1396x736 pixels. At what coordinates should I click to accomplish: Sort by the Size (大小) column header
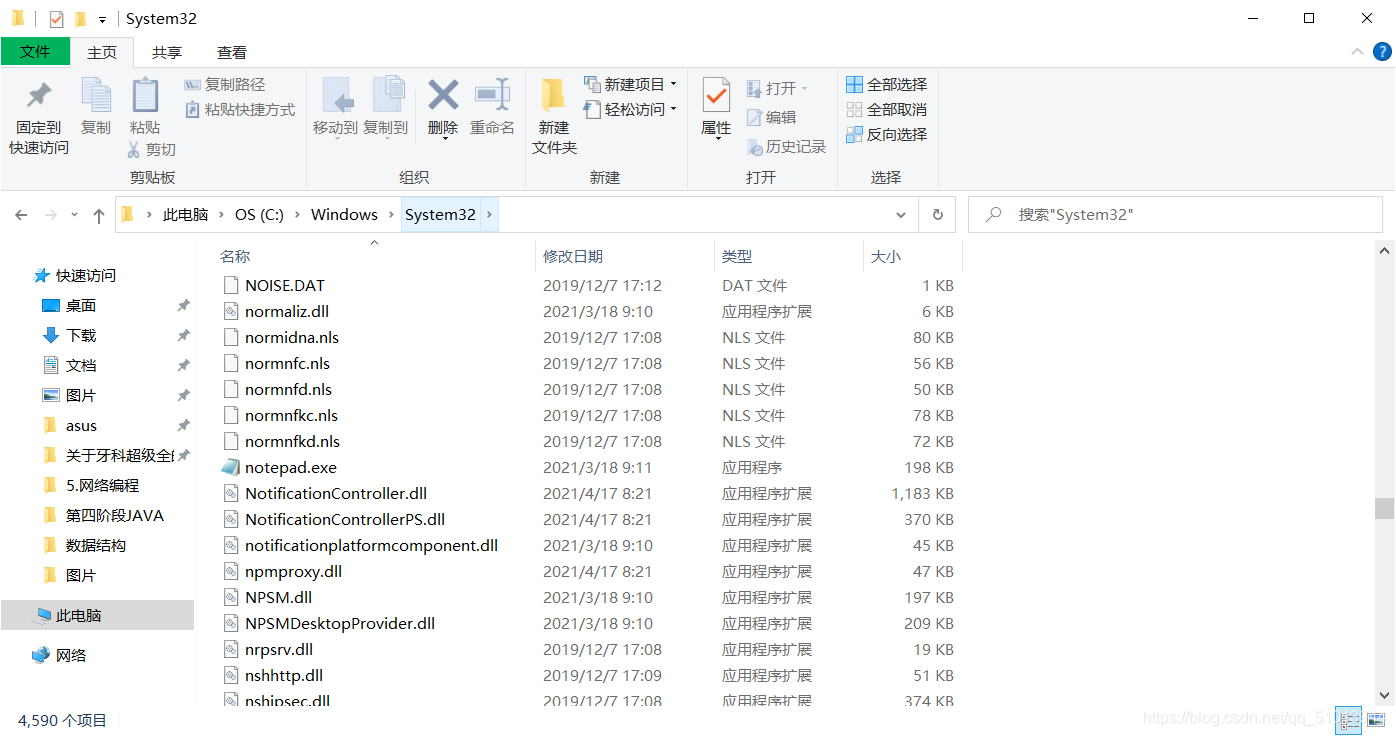[x=912, y=256]
